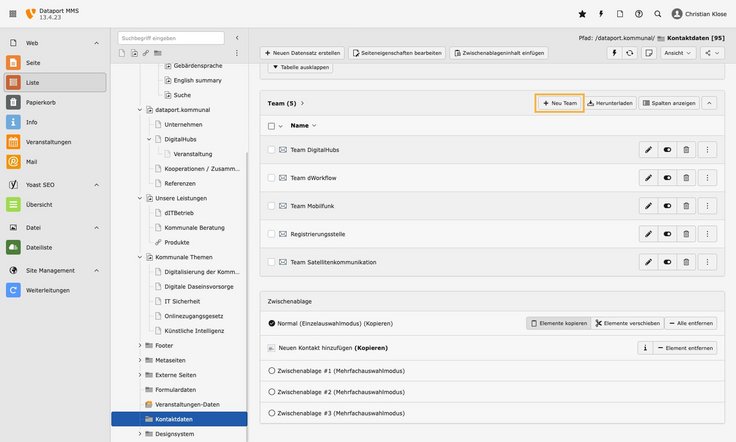Click the search magnifier in top bar
Screen dimensions: 736x442
point(657,14)
